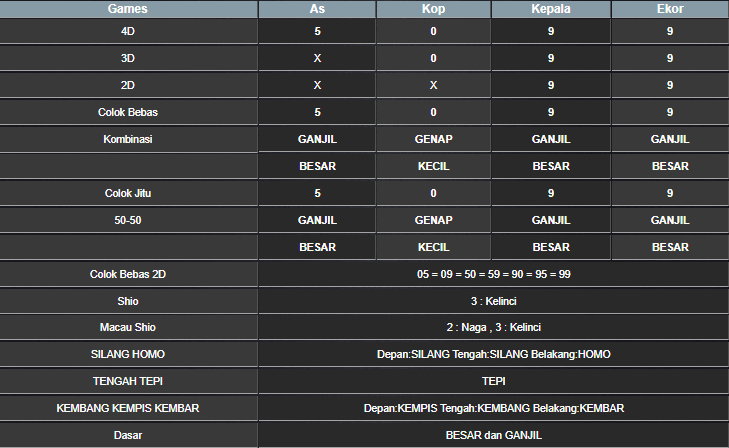The width and height of the screenshot is (729, 448).
Task: Click the Colok Jitu row label
Action: pyautogui.click(x=128, y=193)
